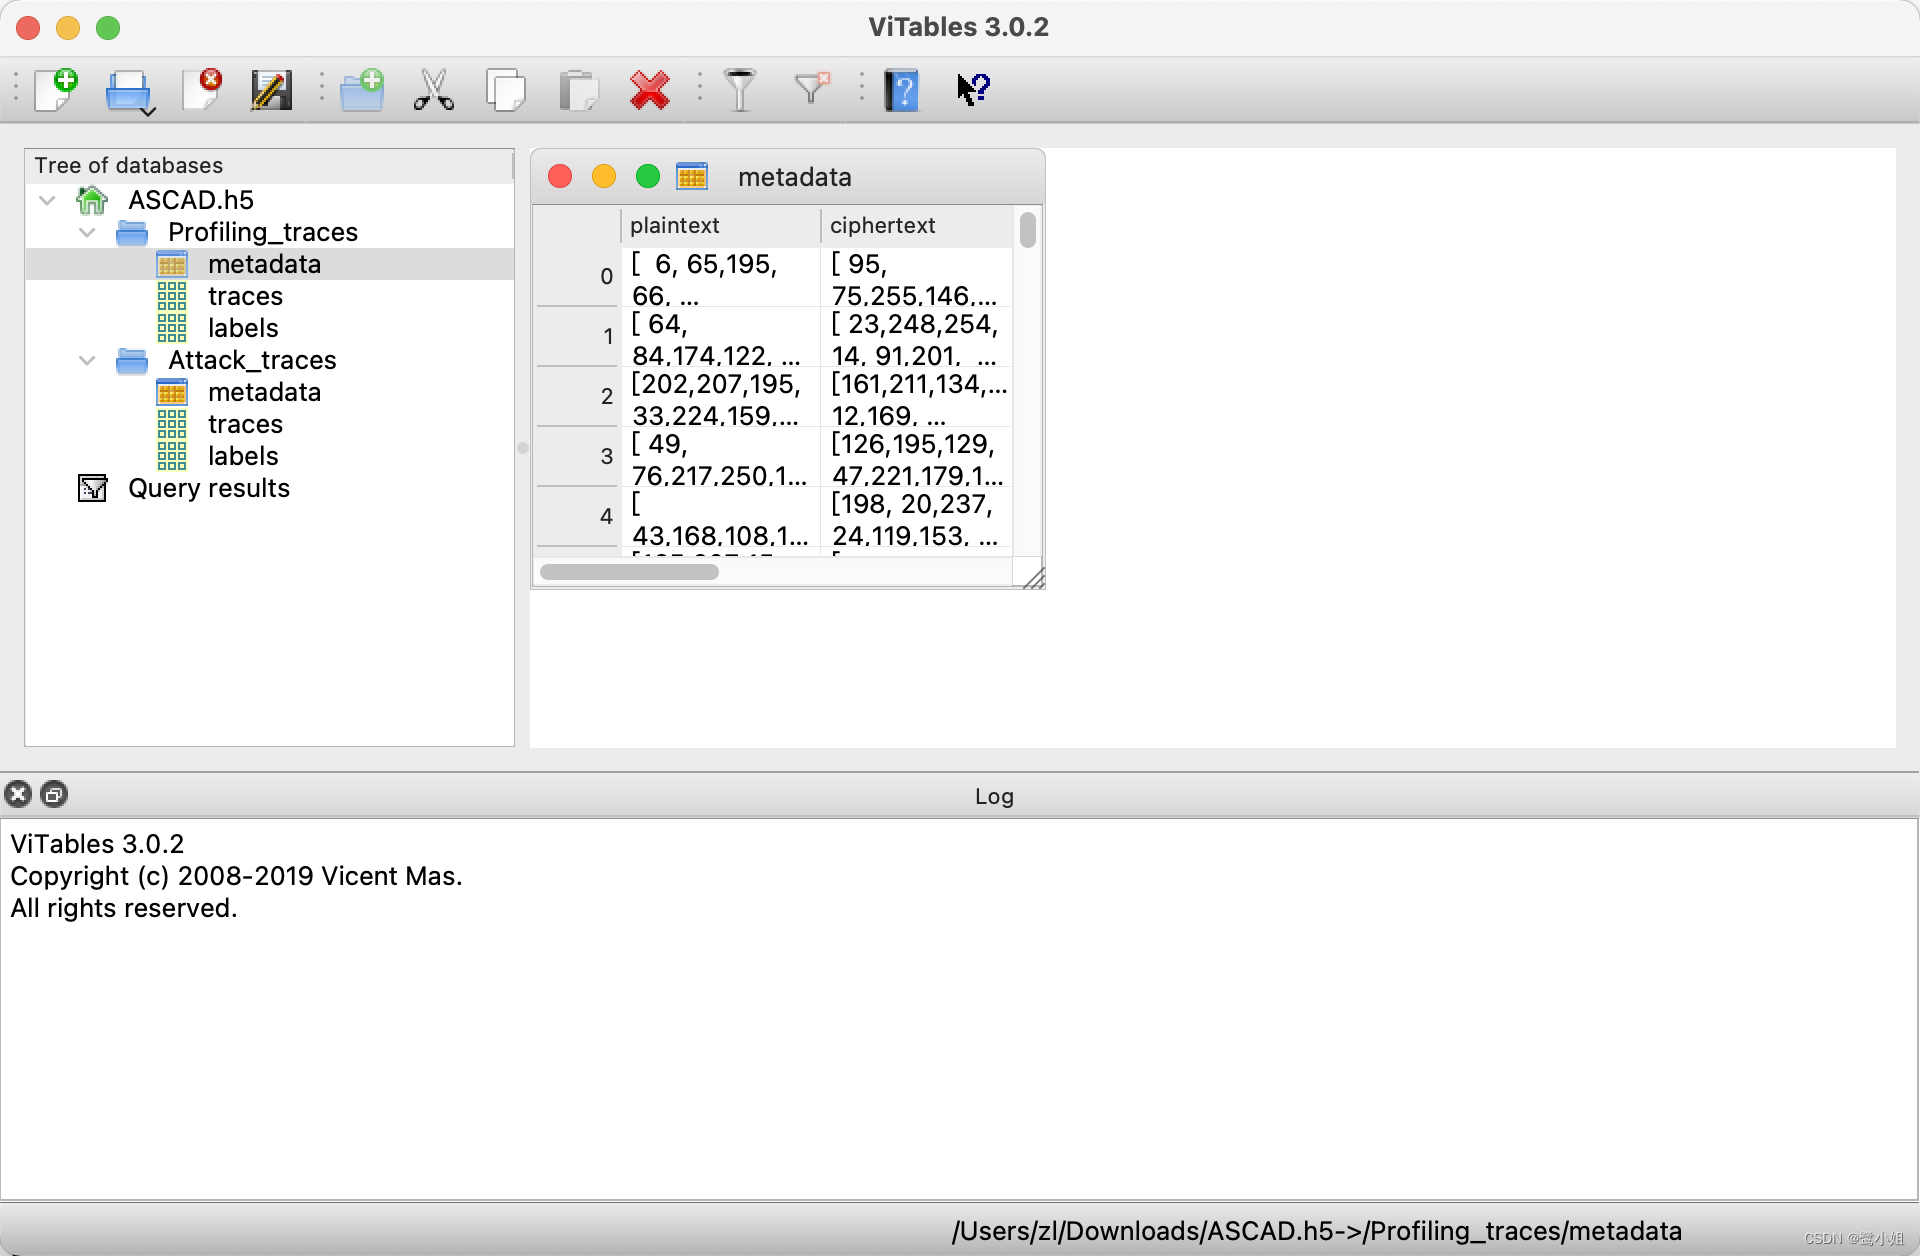1920x1256 pixels.
Task: Select traces under Profiling_traces
Action: (x=245, y=296)
